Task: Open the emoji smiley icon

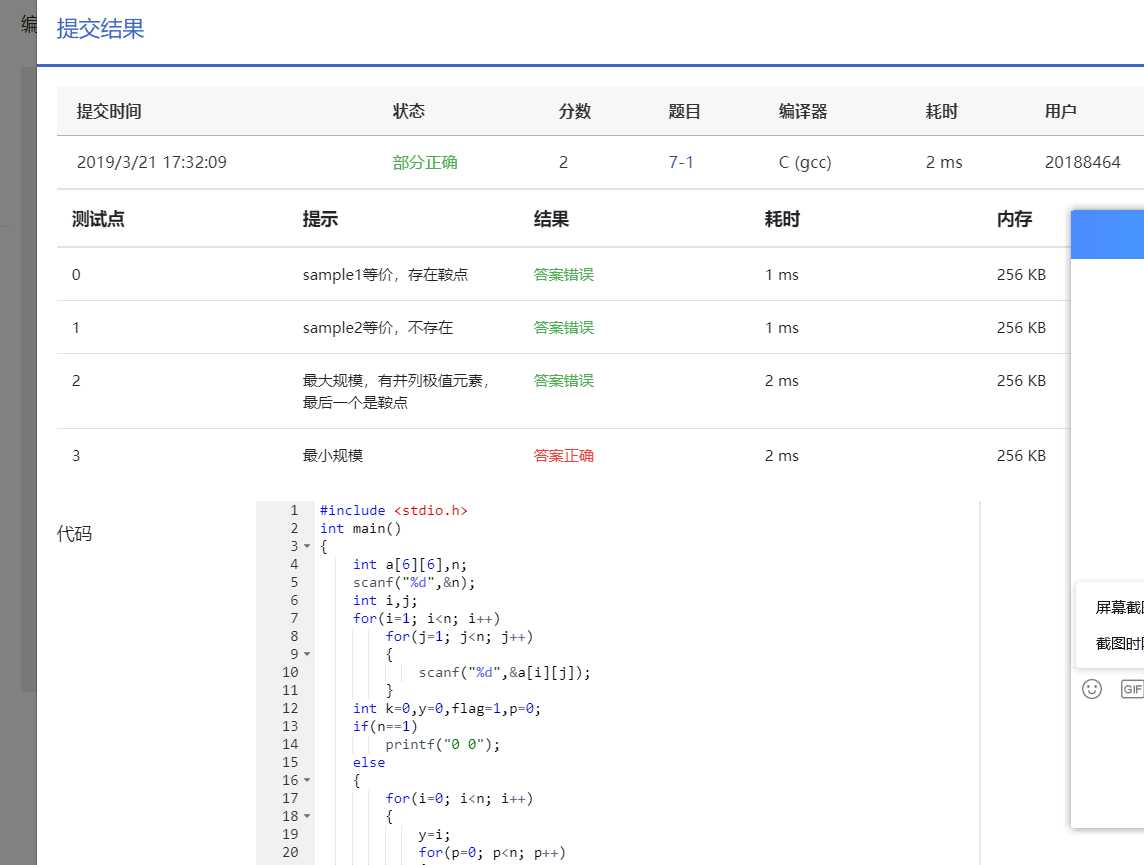Action: pyautogui.click(x=1091, y=689)
